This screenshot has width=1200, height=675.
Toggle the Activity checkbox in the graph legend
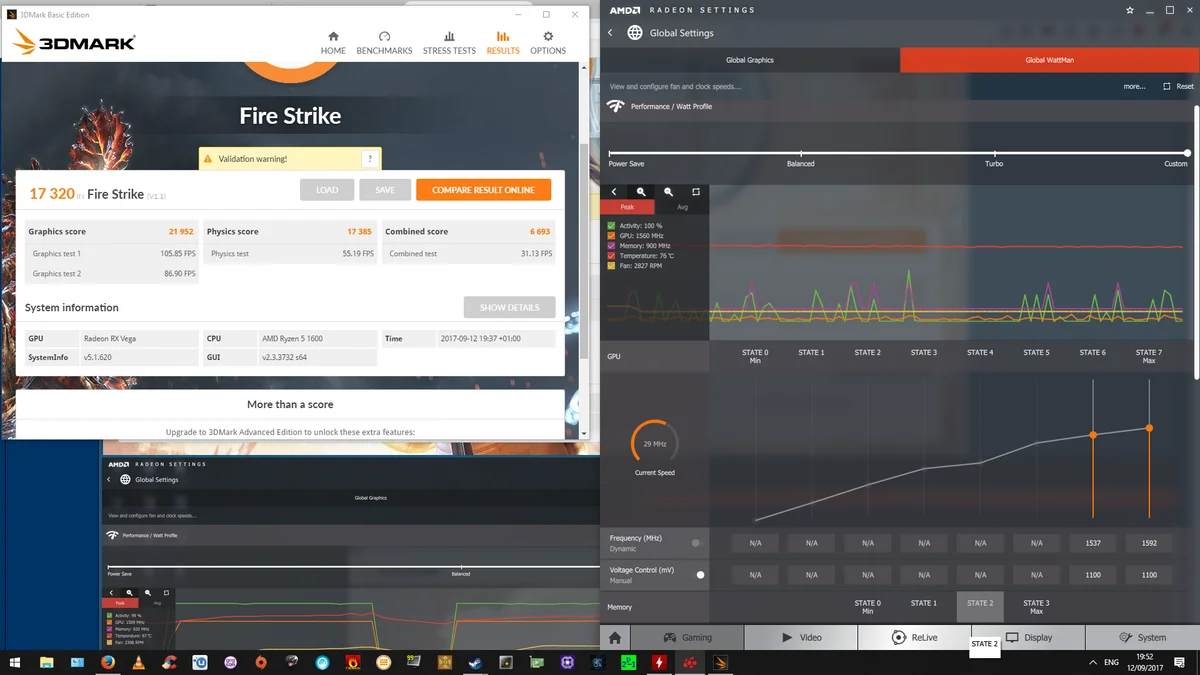click(611, 226)
